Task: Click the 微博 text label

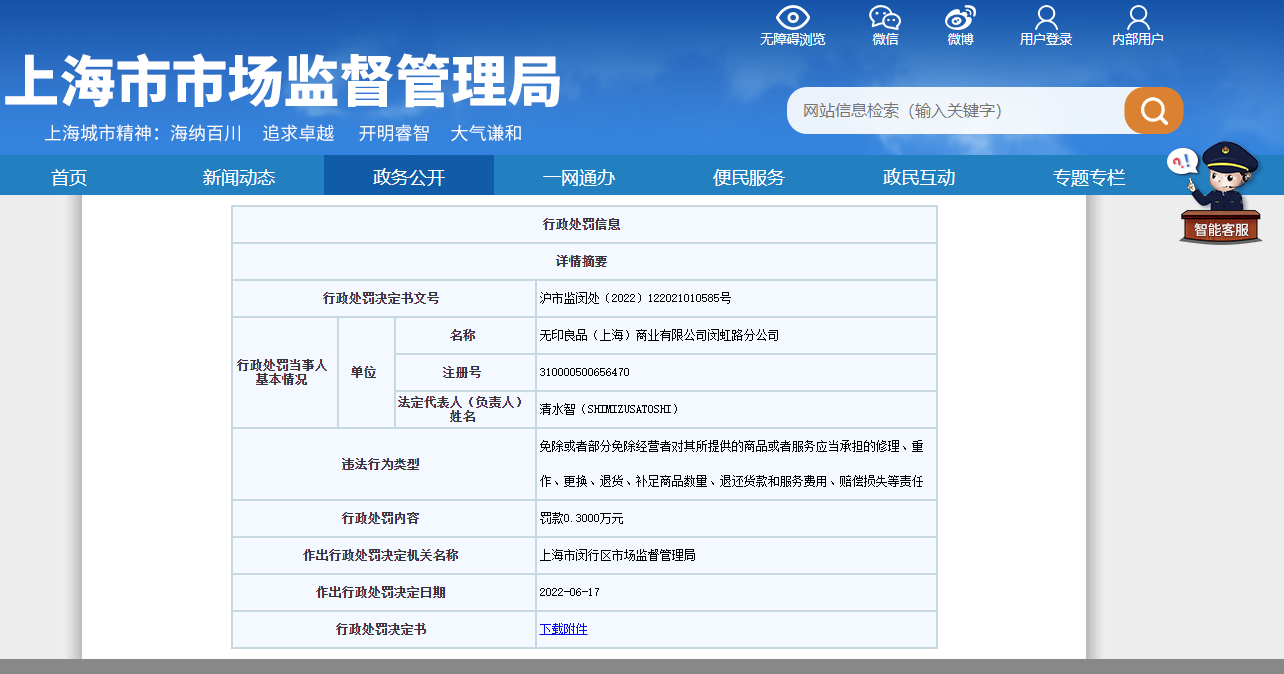Action: point(961,39)
